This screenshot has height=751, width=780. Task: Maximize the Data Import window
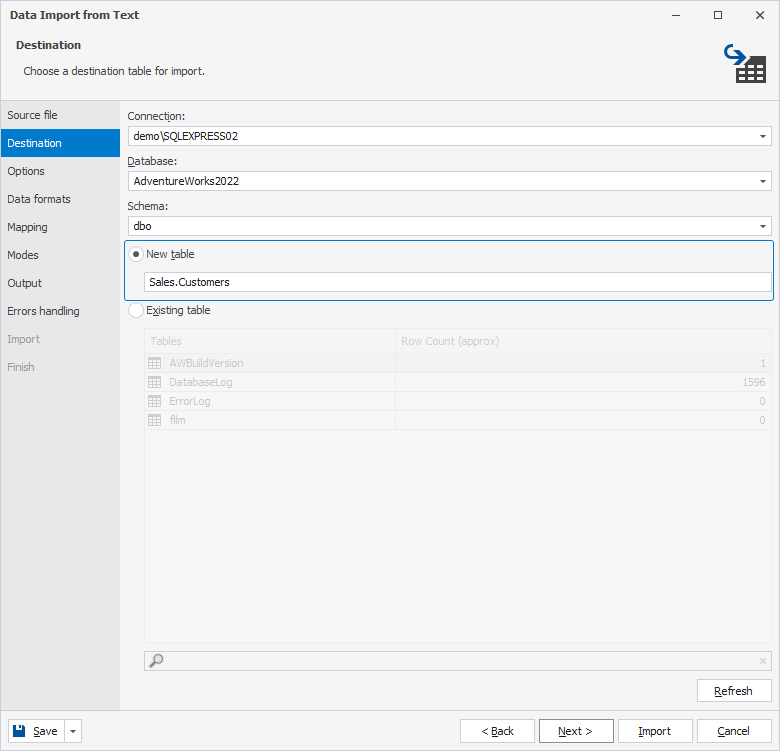click(718, 15)
